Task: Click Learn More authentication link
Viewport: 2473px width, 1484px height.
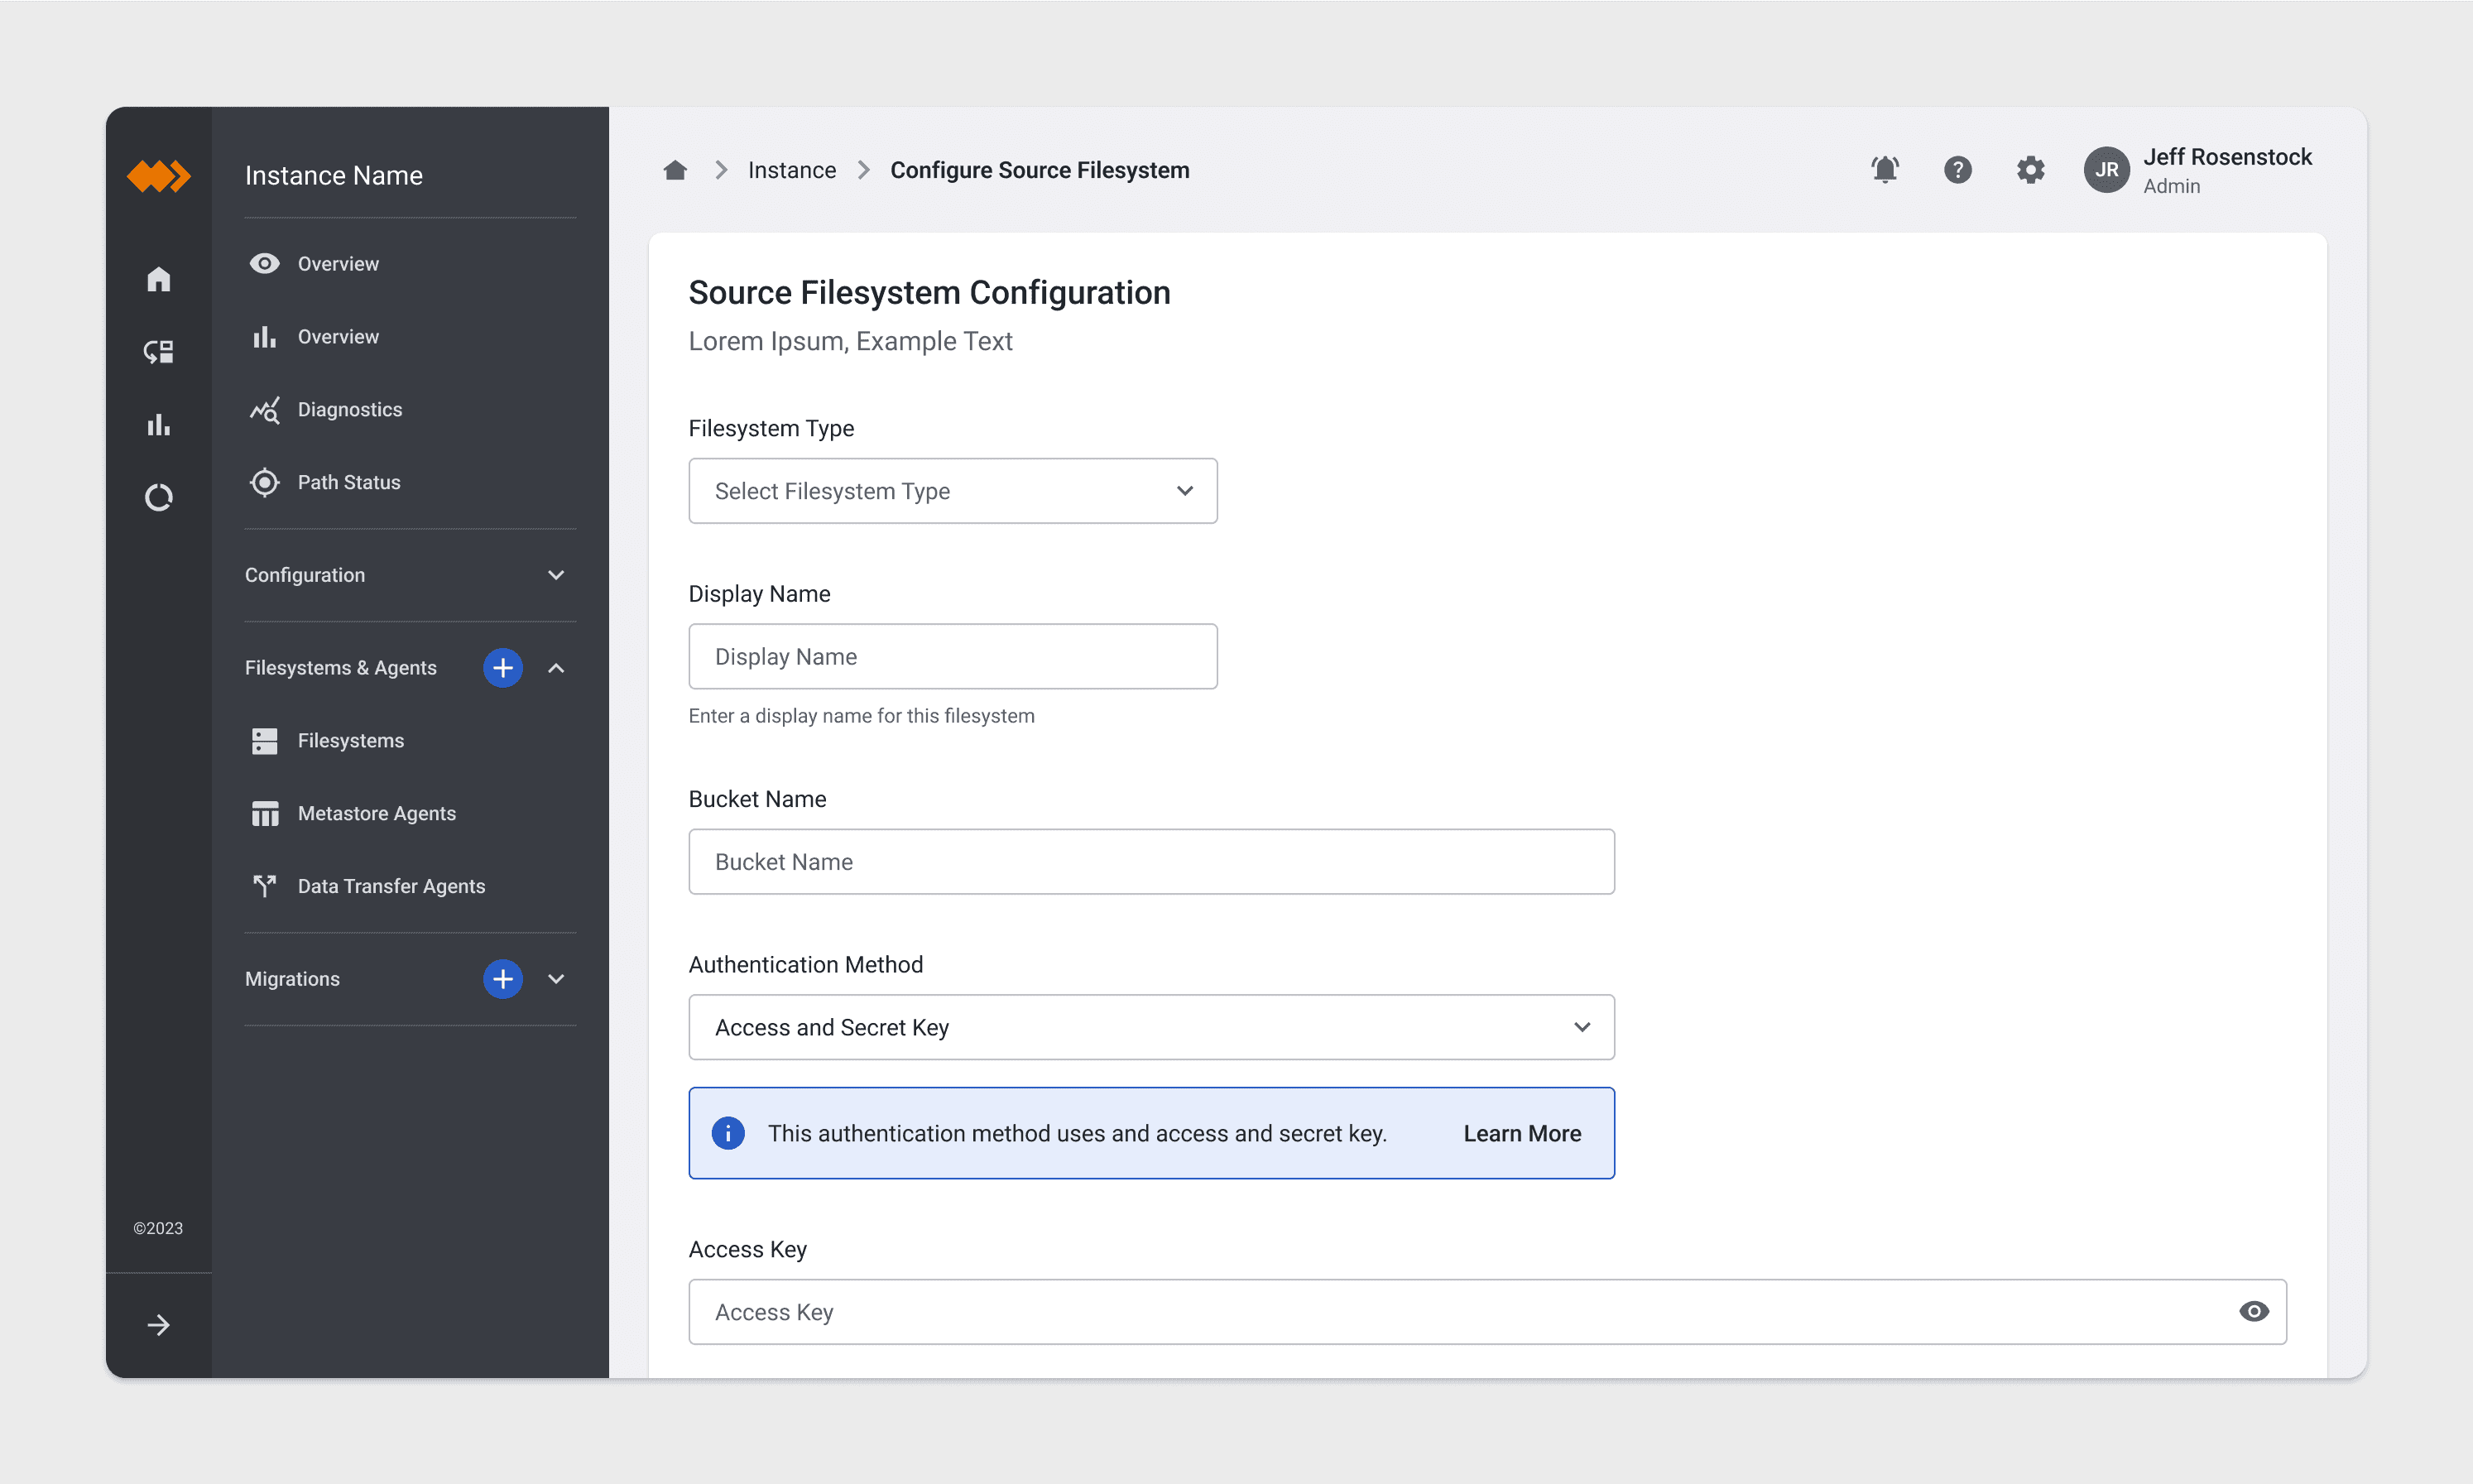Action: click(1521, 1132)
